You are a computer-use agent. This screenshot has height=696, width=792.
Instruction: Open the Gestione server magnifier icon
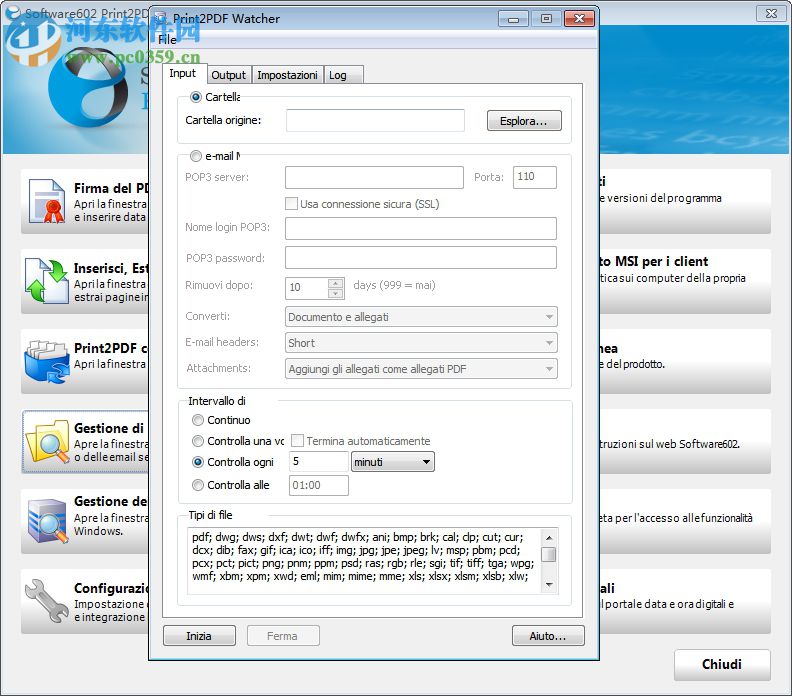pyautogui.click(x=48, y=521)
